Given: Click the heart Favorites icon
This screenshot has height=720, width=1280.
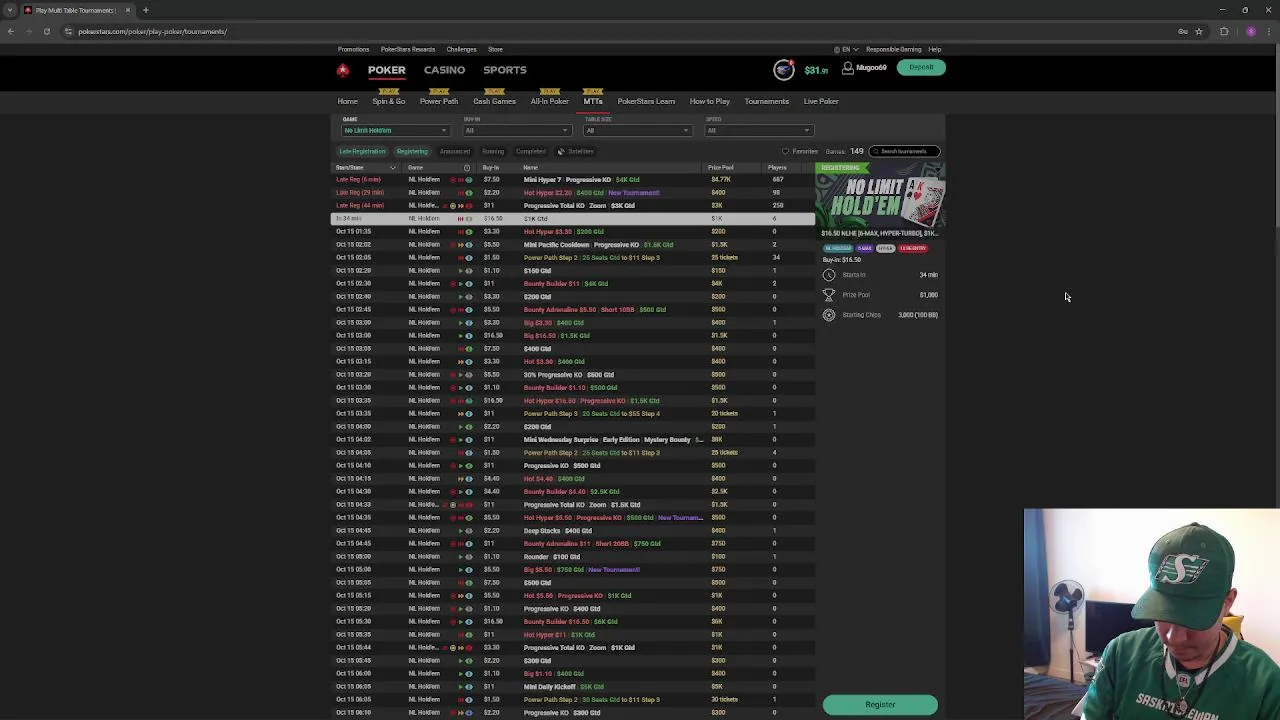Looking at the screenshot, I should pos(785,151).
